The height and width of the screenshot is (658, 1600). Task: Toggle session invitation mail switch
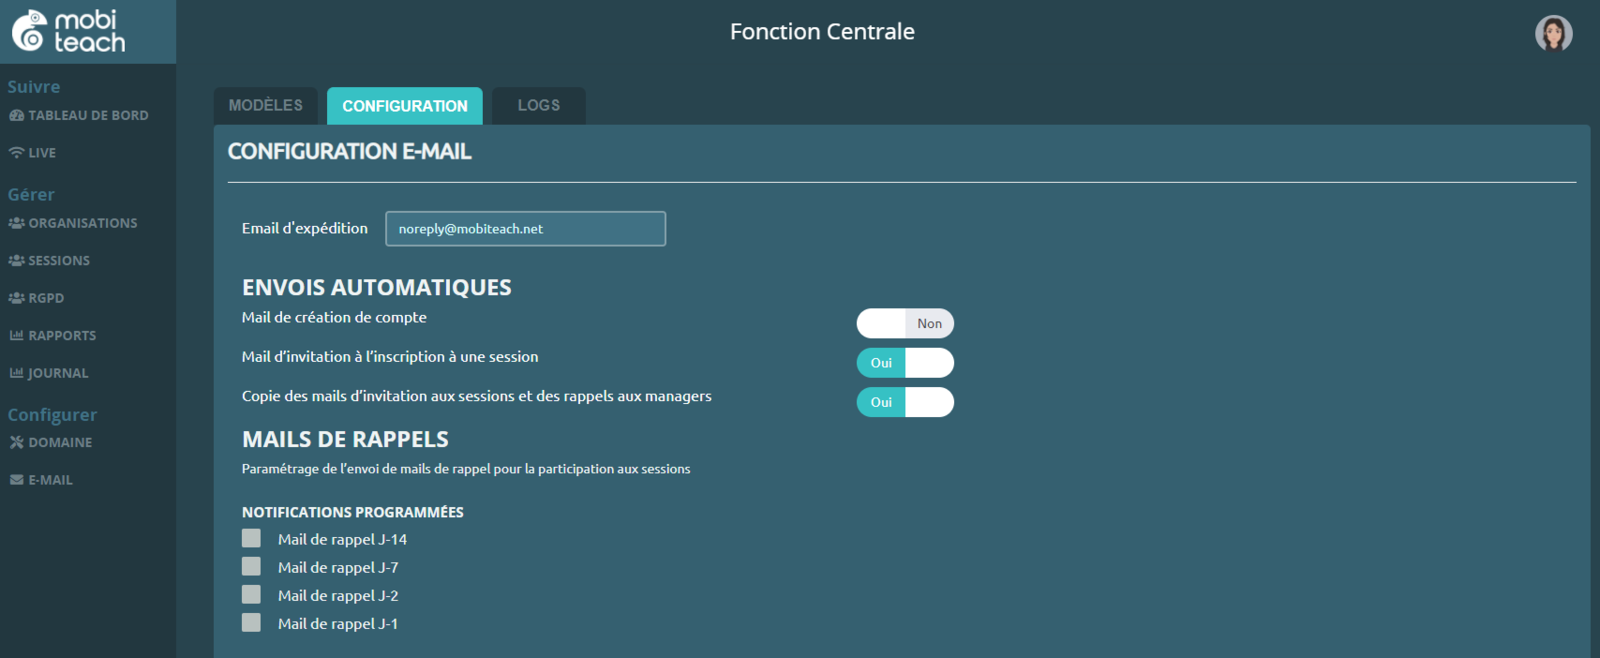[x=905, y=362]
